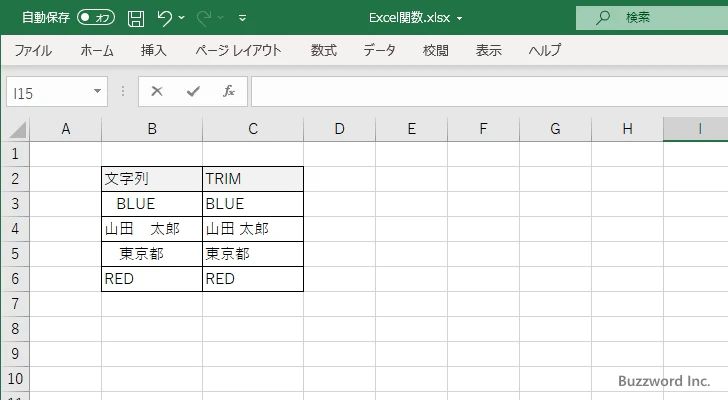This screenshot has width=728, height=400.
Task: Click into the formula bar input
Action: coord(489,91)
